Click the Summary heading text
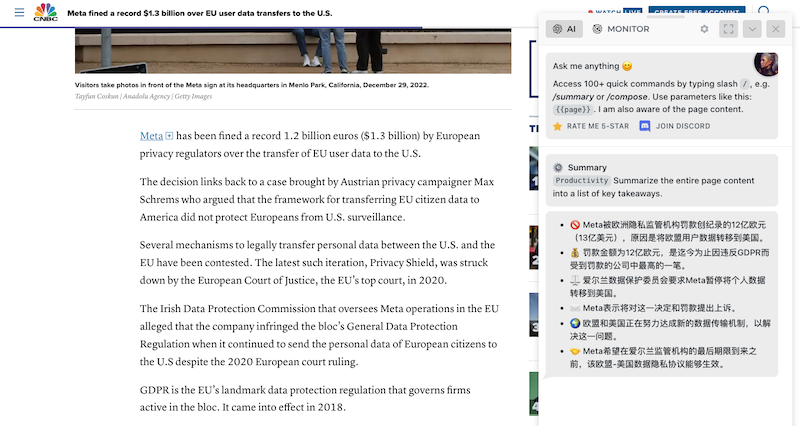Image resolution: width=800 pixels, height=426 pixels. [587, 167]
